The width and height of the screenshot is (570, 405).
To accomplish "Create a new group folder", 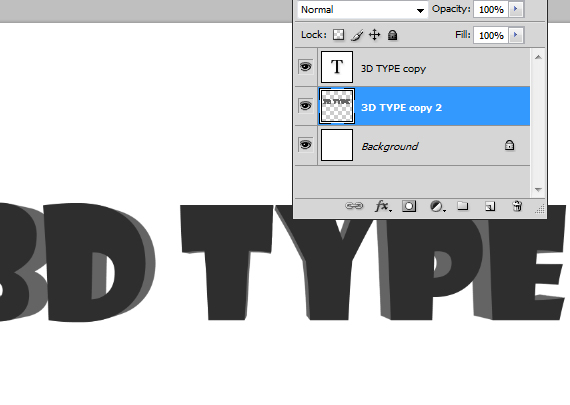I will click(x=462, y=206).
